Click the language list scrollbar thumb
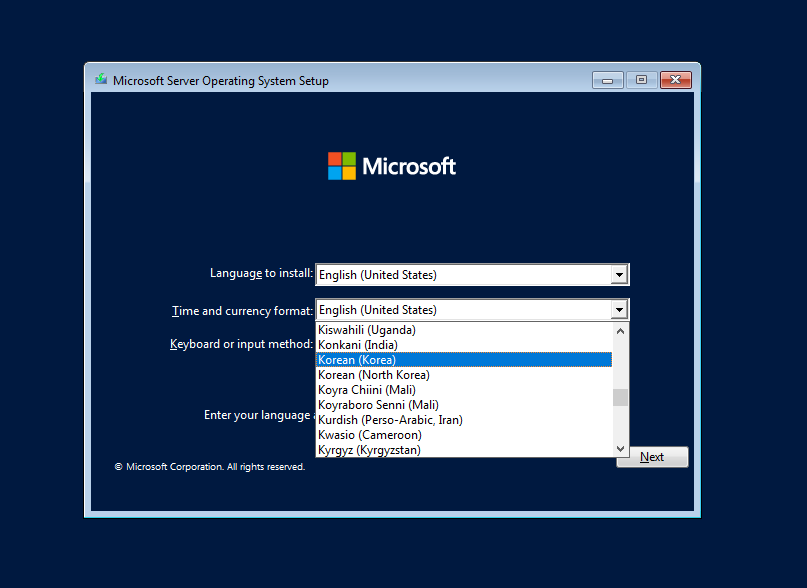 620,397
